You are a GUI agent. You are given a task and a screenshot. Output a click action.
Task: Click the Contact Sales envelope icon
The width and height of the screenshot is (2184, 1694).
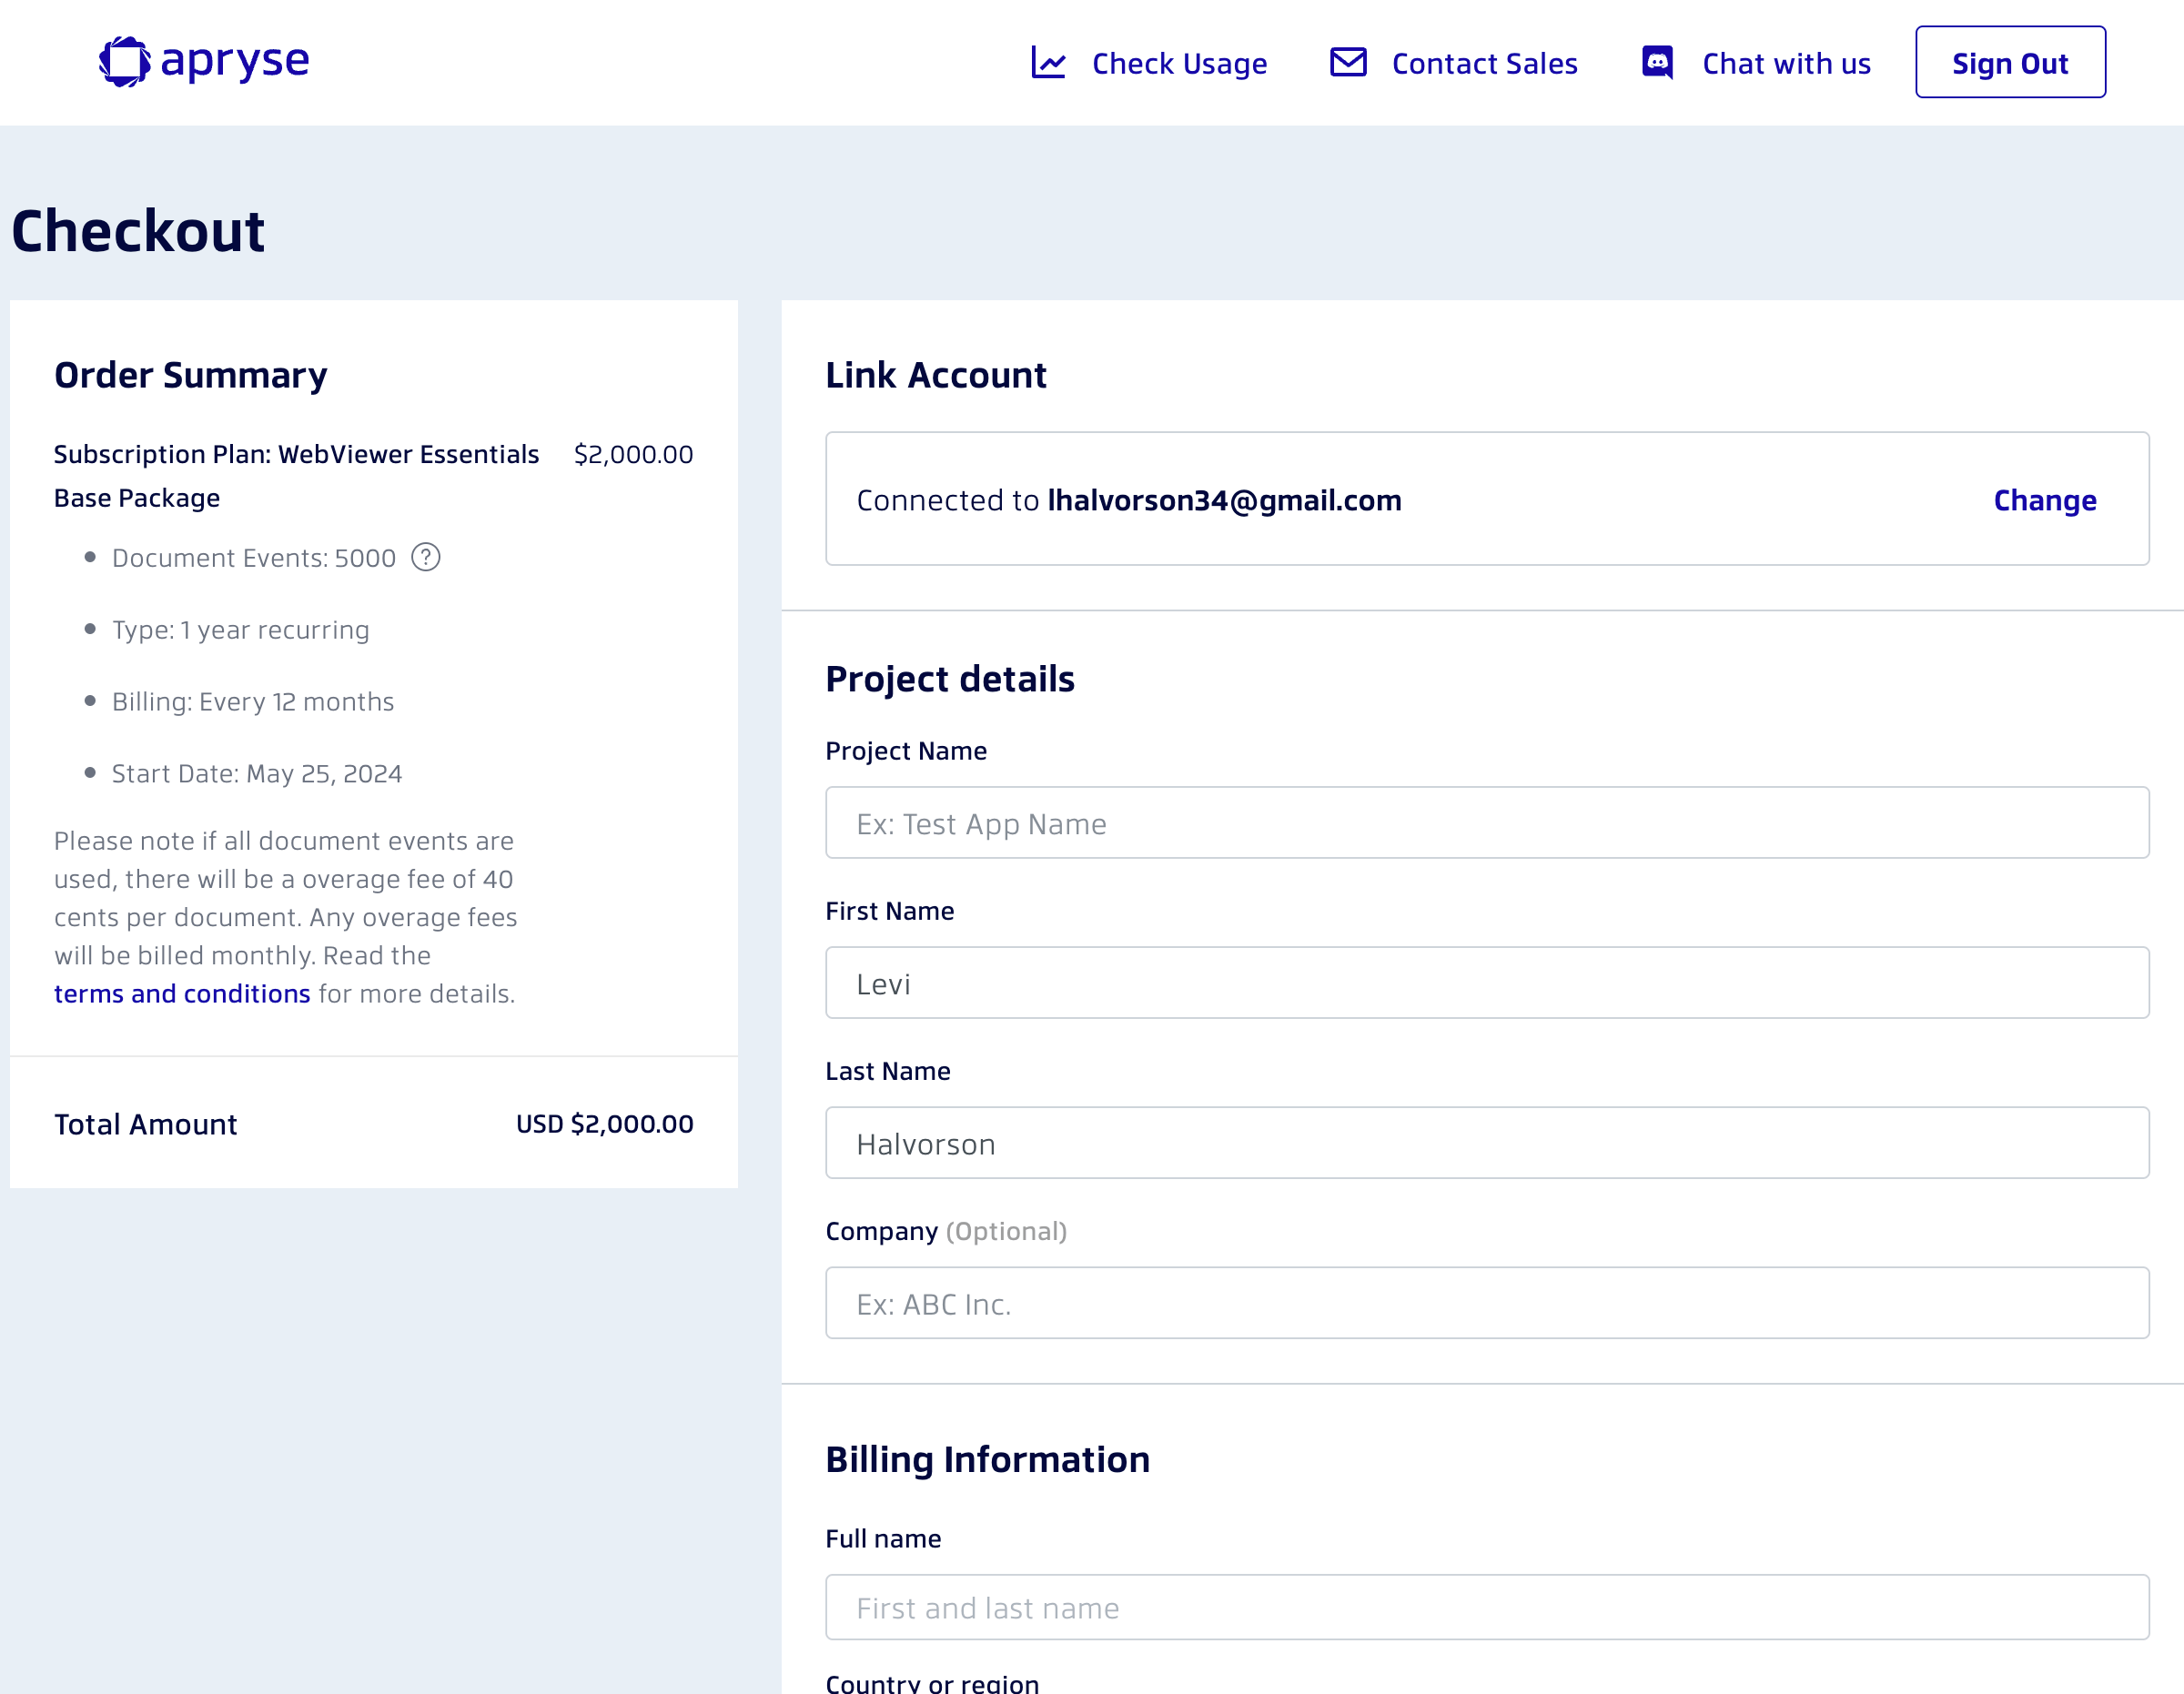point(1348,62)
